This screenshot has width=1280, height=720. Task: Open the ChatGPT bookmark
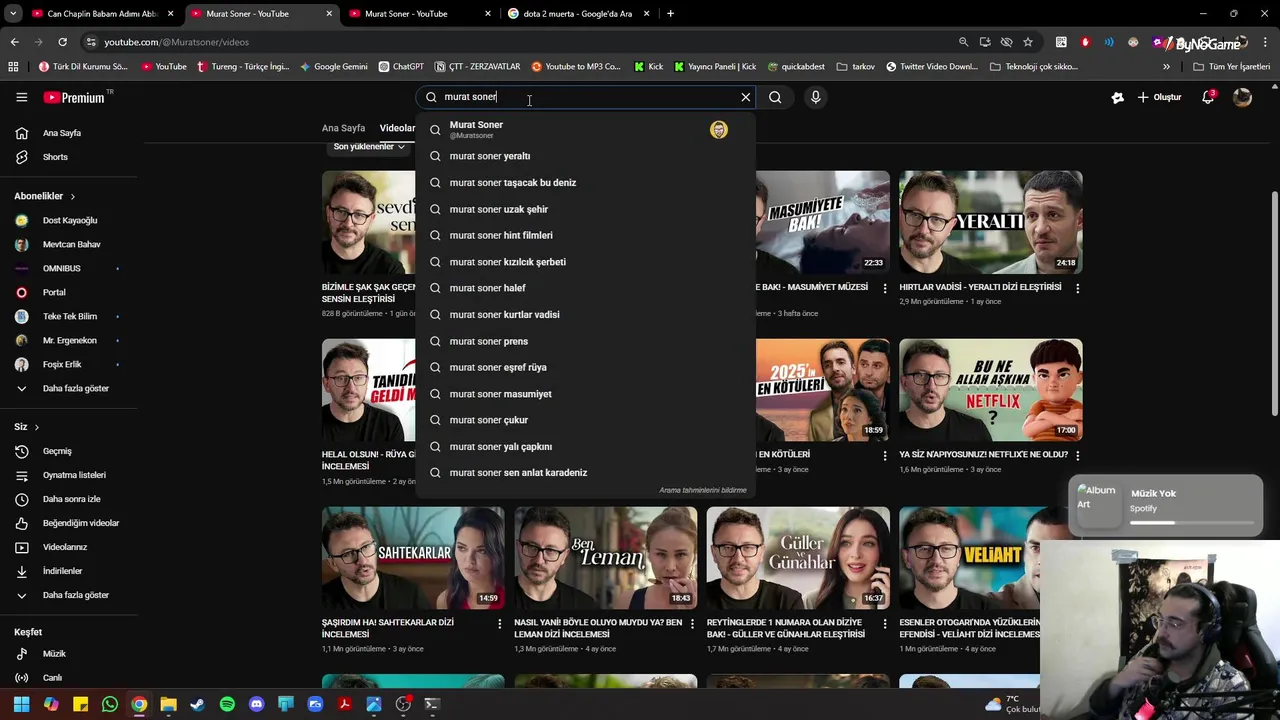(x=401, y=67)
